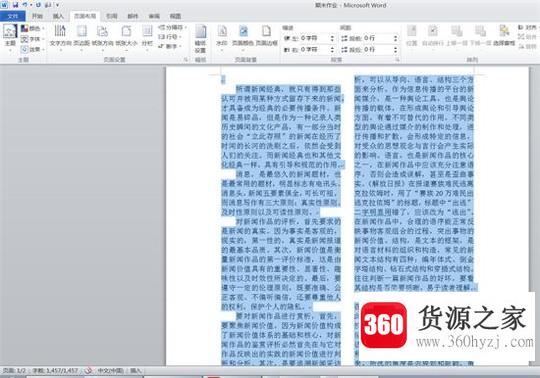Click the right indent spinner arrows
This screenshot has width=540, height=378.
point(332,50)
